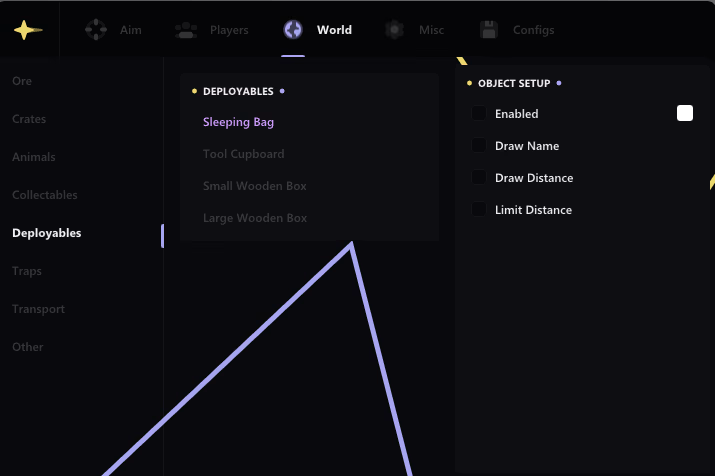Open the Ore sidebar category

pos(22,81)
